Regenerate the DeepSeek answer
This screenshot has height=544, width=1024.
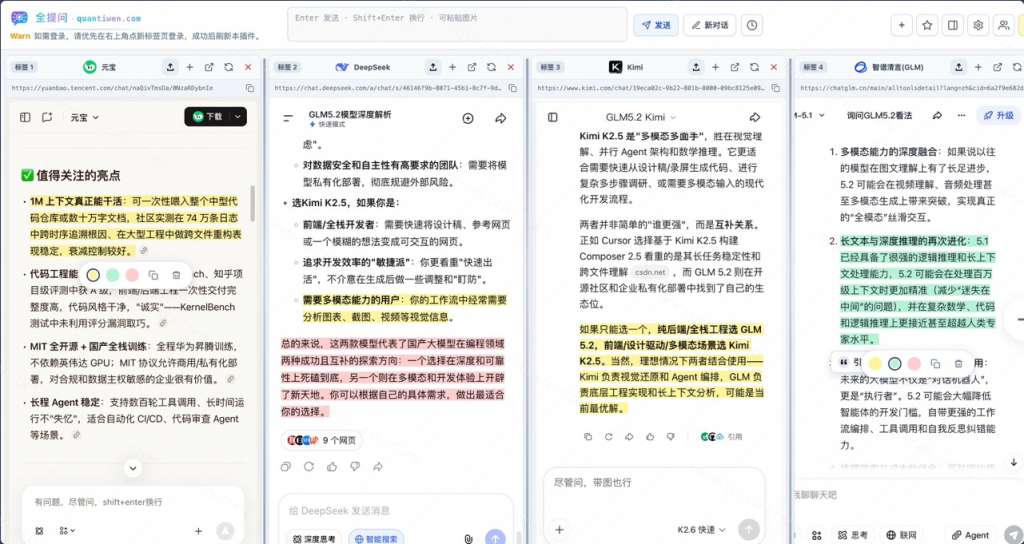coord(309,467)
